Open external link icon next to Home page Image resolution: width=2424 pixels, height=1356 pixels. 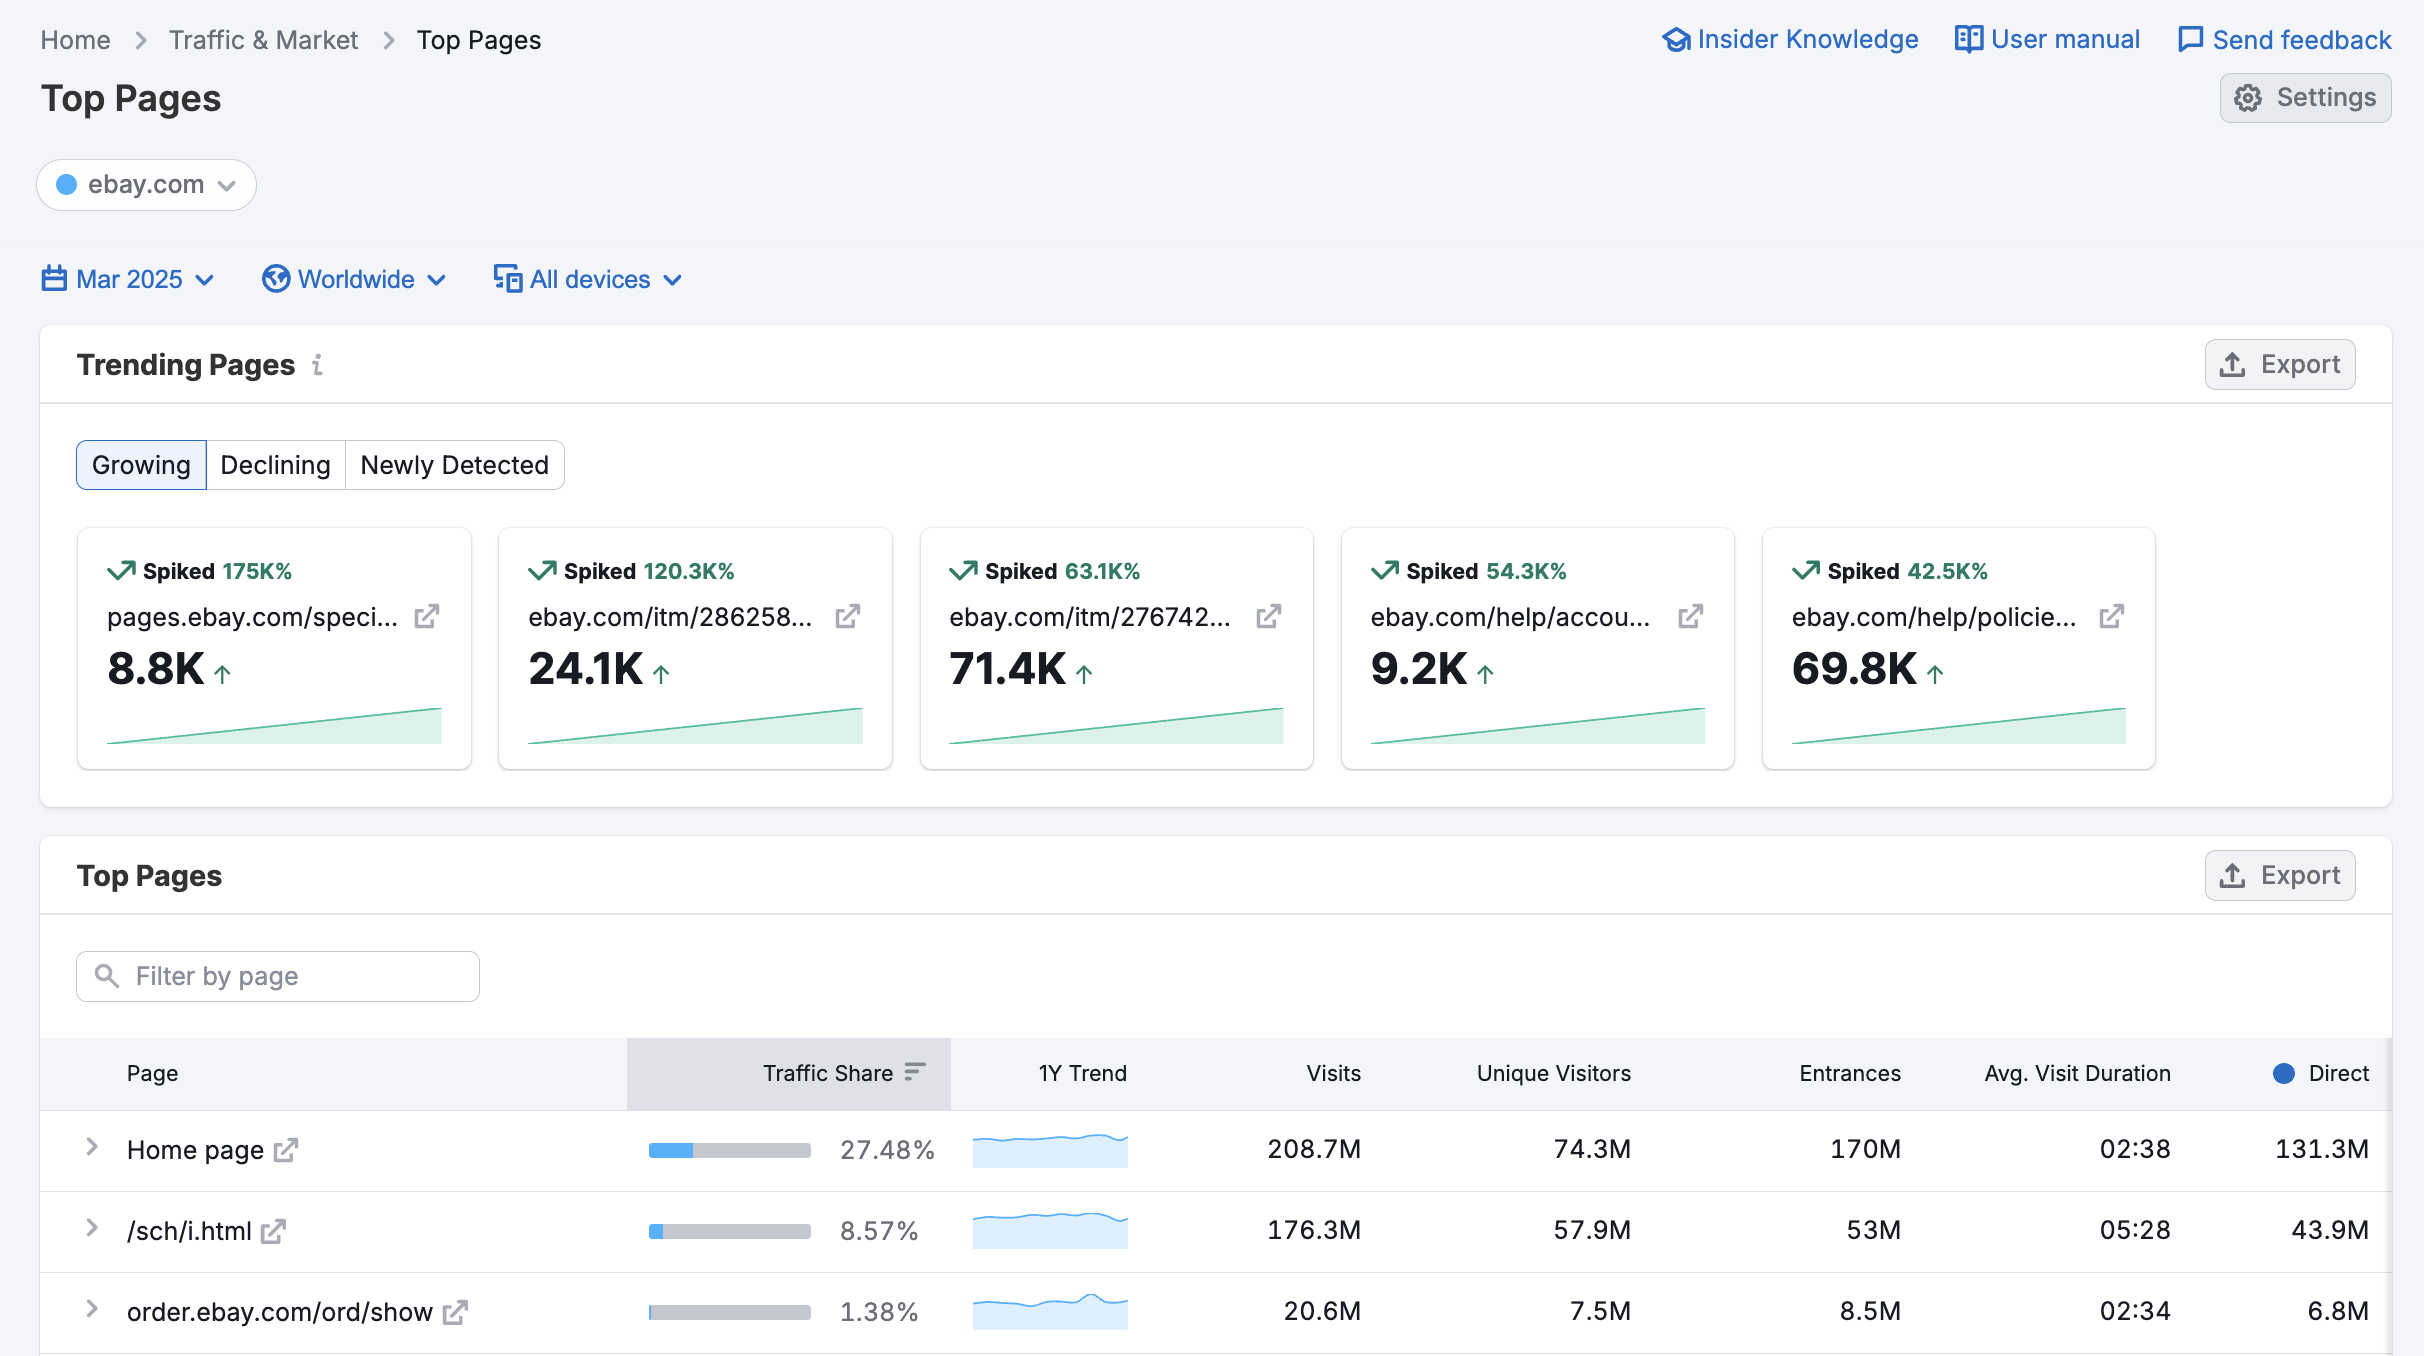(x=286, y=1150)
